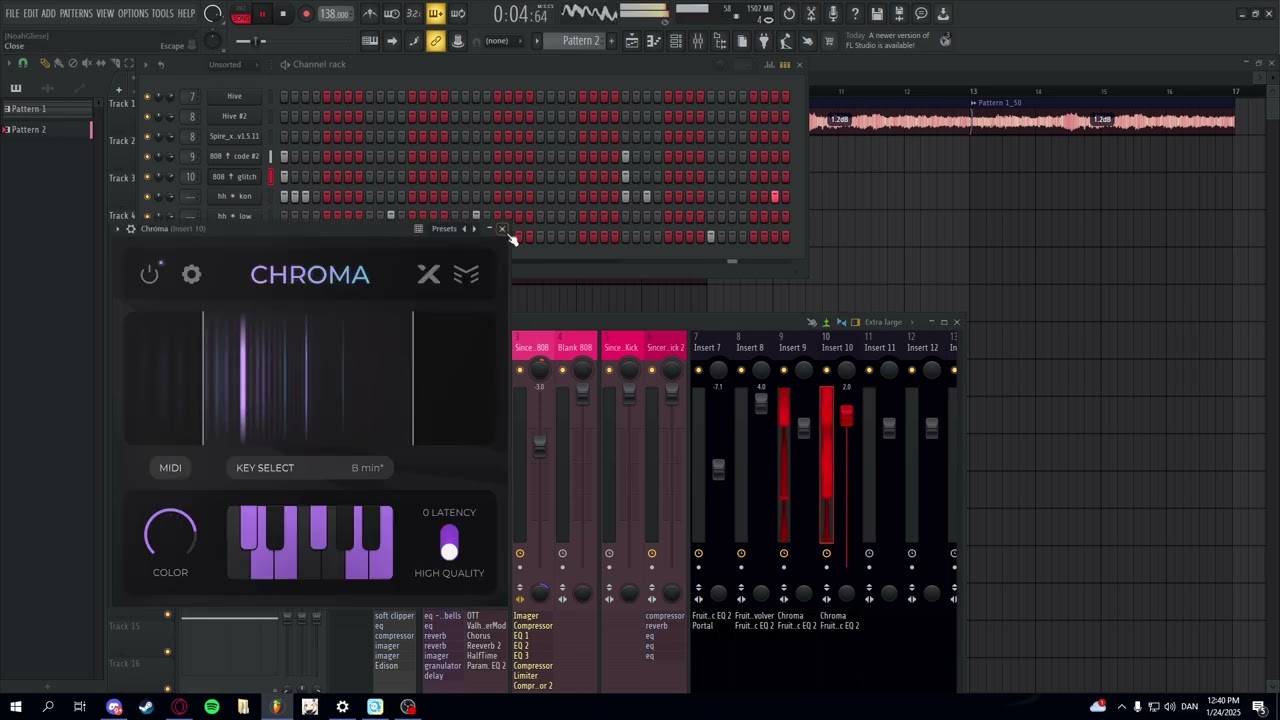
Task: Toggle the PAT/SONG mode switch
Action: [x=241, y=14]
